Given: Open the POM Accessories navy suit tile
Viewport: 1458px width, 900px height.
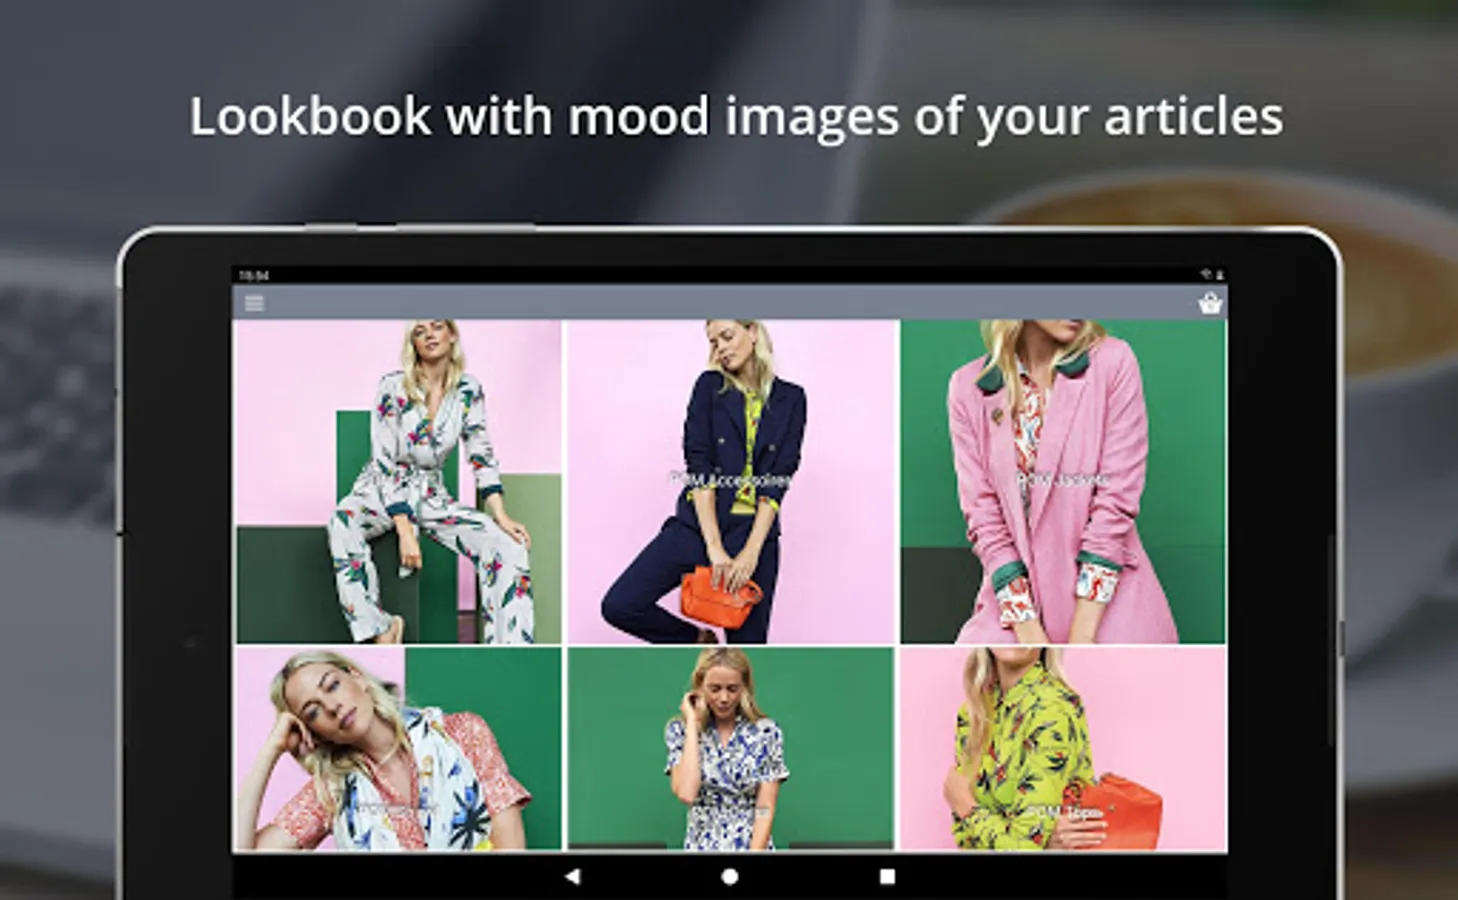Looking at the screenshot, I should (731, 482).
